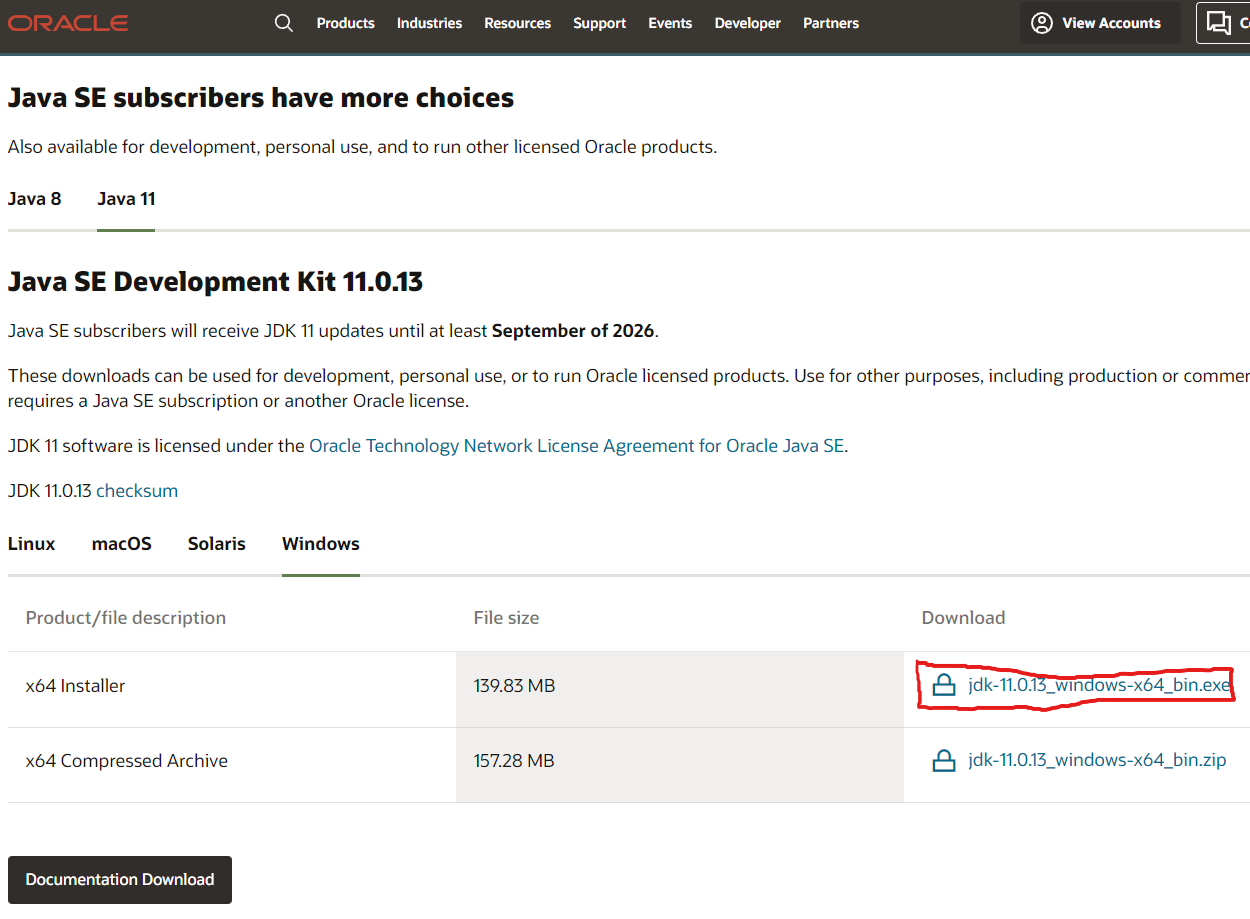Open the Support menu

coord(600,23)
